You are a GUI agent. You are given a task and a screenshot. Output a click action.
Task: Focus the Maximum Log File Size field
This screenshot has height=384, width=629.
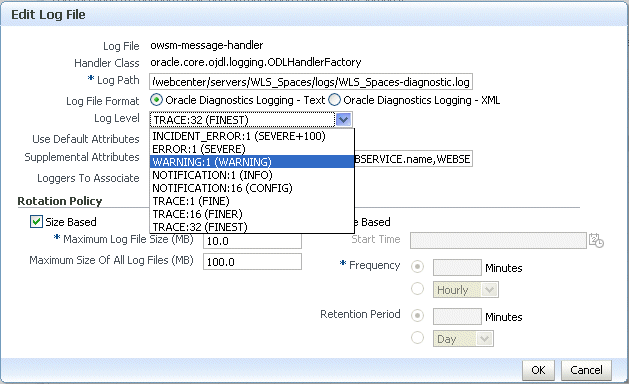tap(252, 241)
